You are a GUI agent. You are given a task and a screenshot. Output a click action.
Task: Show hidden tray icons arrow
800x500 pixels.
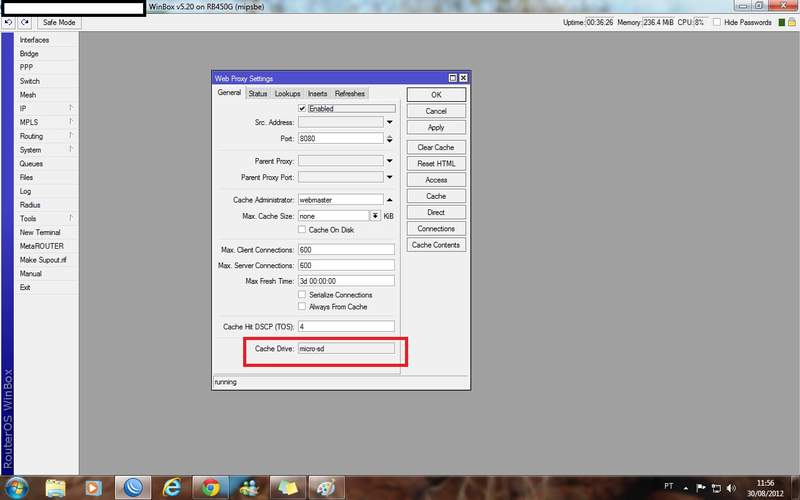click(686, 488)
